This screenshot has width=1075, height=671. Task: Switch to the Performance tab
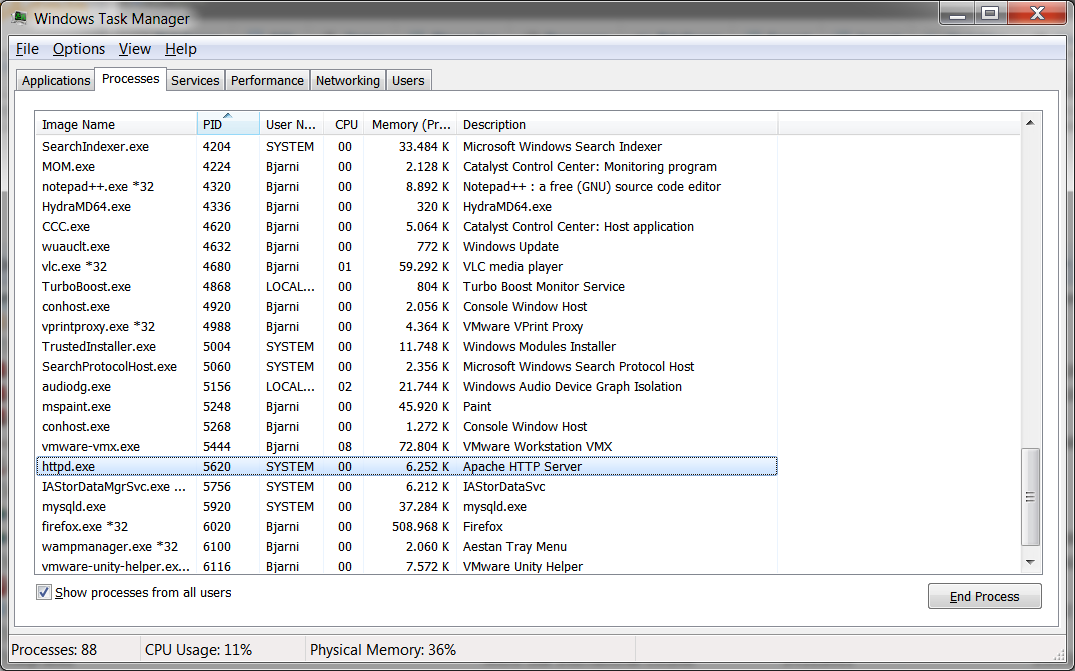267,81
